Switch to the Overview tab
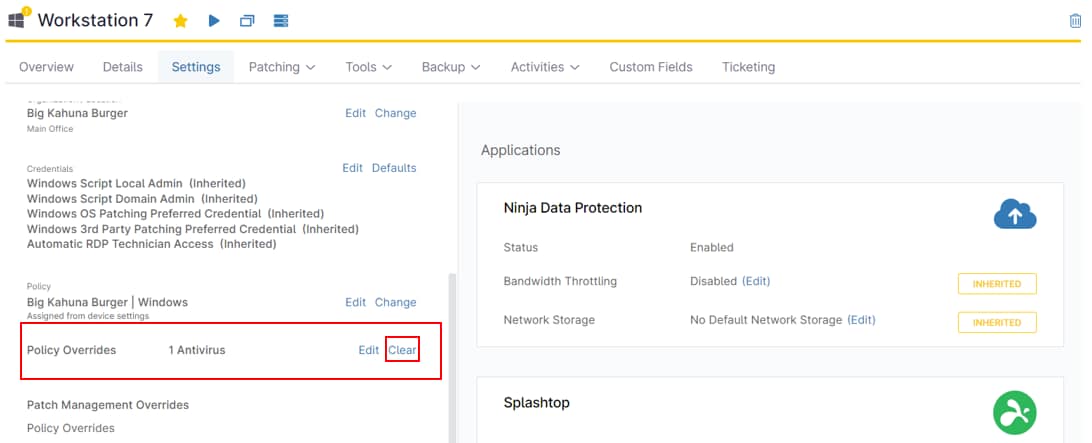 (x=46, y=67)
